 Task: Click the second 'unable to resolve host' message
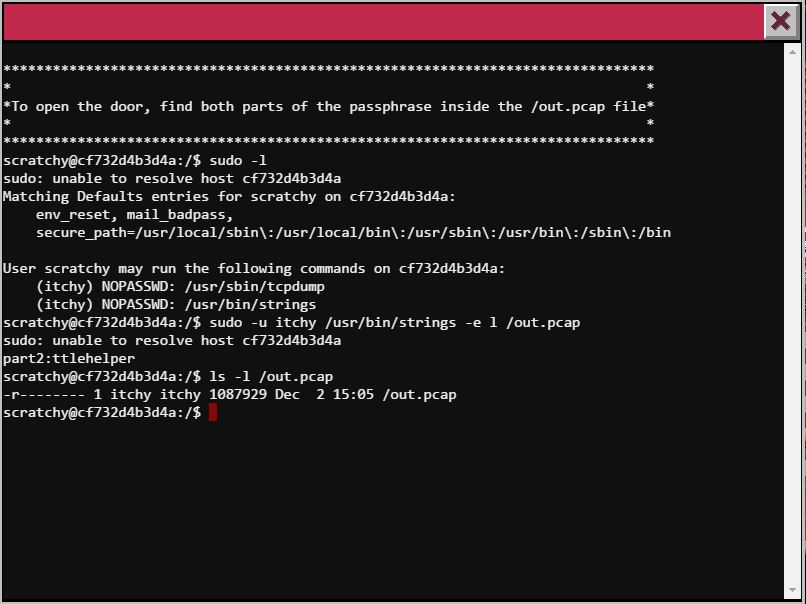[x=172, y=340]
